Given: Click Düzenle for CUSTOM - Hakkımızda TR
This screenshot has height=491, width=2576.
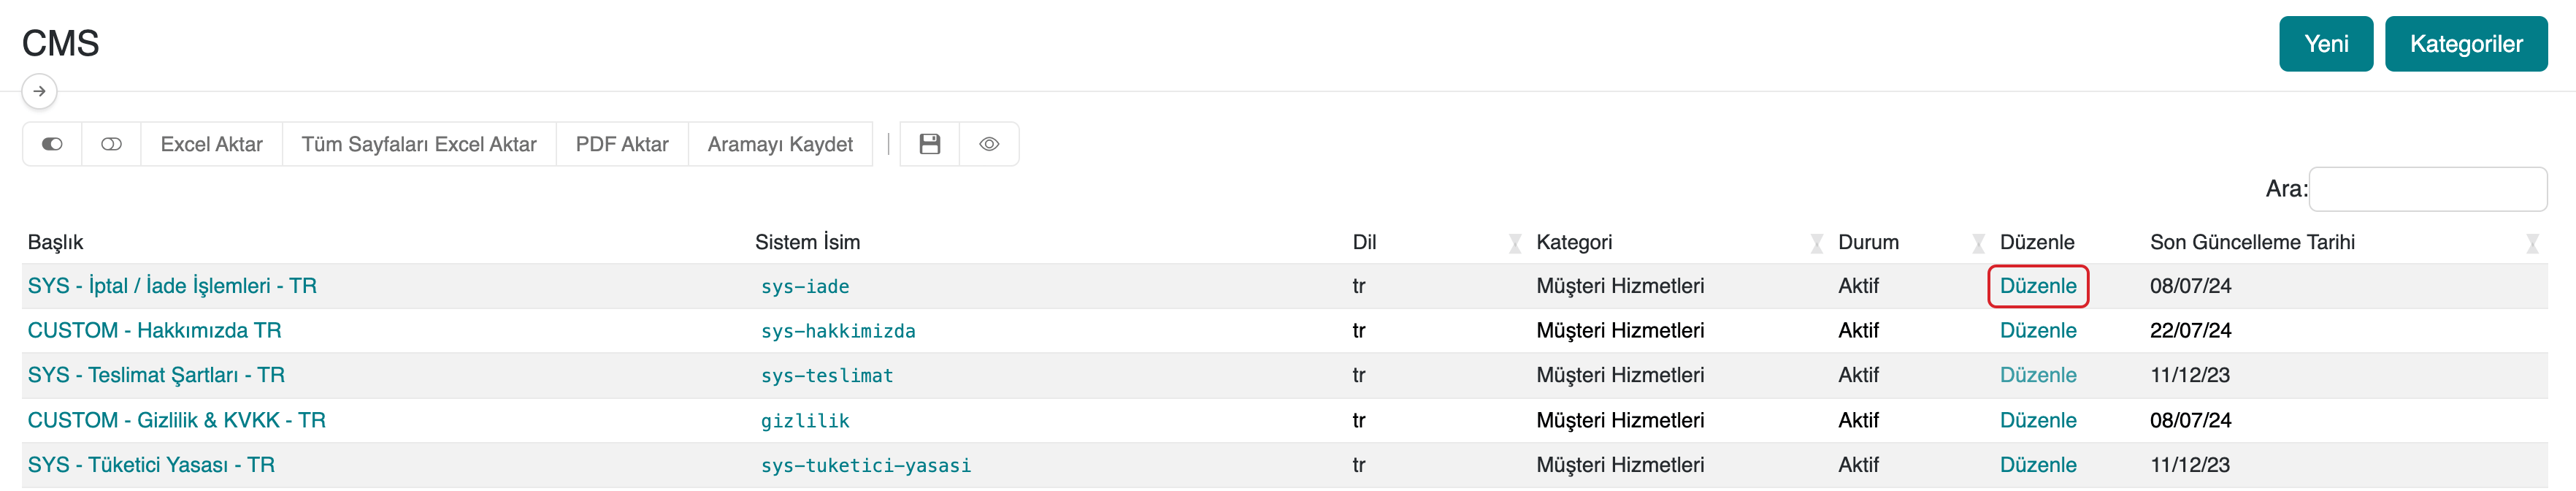Looking at the screenshot, I should point(2037,331).
